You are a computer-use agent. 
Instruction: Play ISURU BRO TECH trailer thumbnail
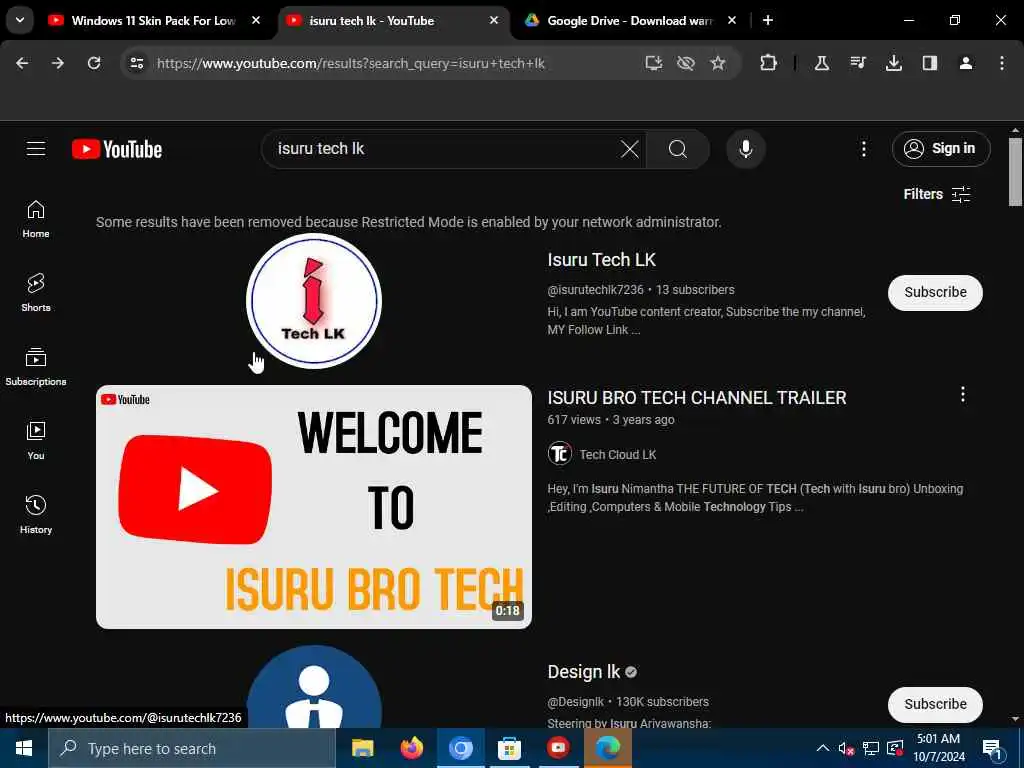[314, 507]
